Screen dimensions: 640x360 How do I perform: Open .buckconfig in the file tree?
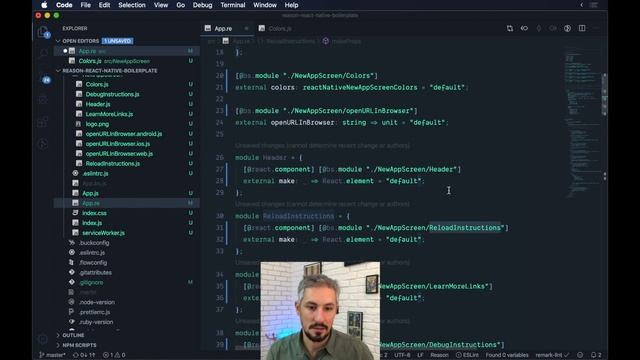coord(94,243)
